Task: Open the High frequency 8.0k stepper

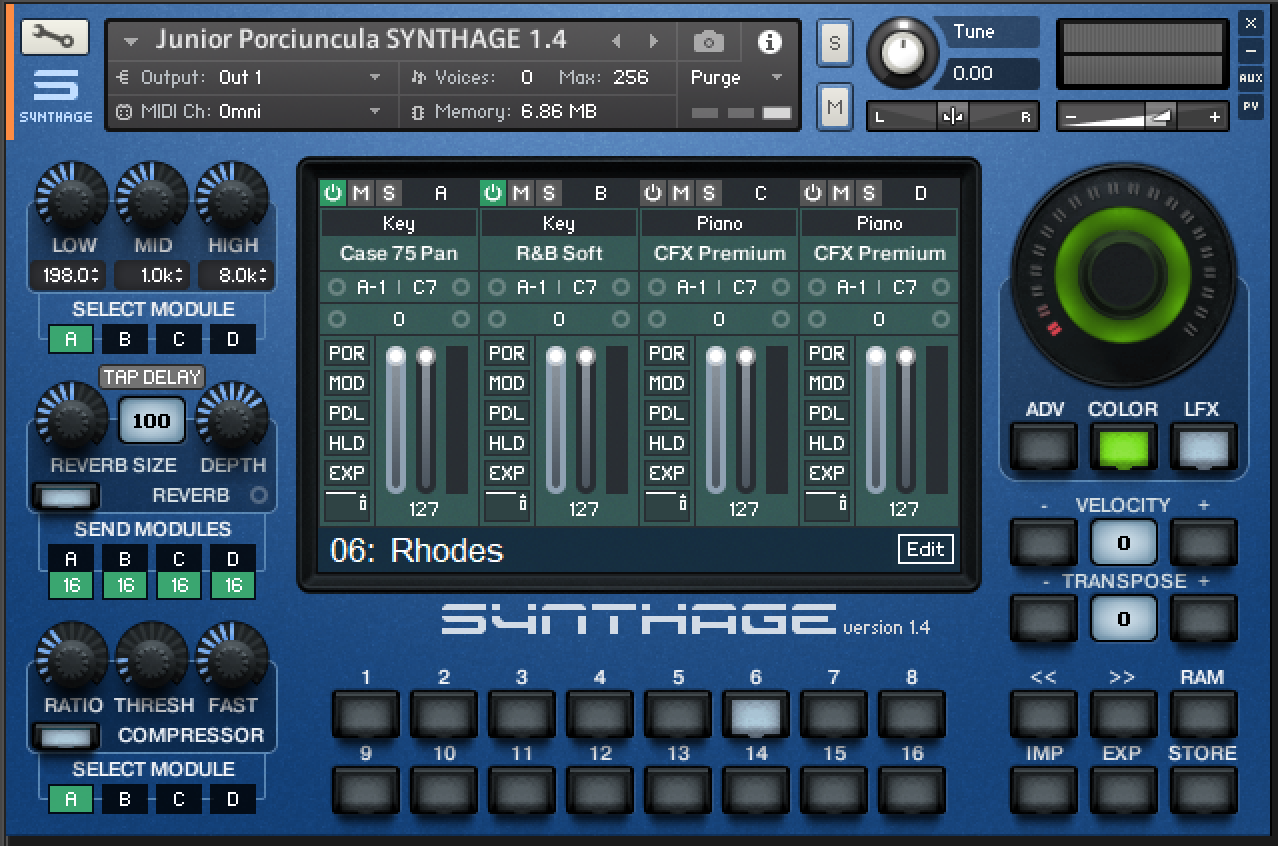Action: point(235,275)
